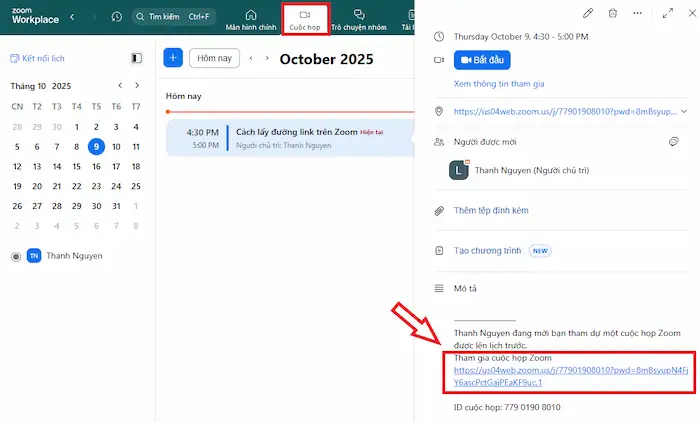Expand the meeting details panel to full size

point(668,13)
